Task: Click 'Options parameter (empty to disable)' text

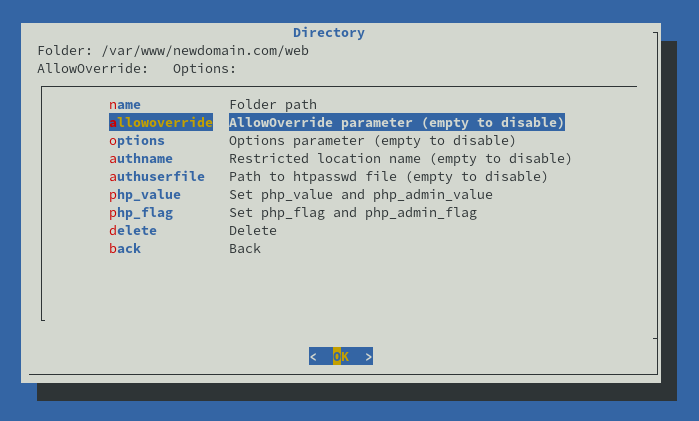Action: pyautogui.click(x=372, y=140)
